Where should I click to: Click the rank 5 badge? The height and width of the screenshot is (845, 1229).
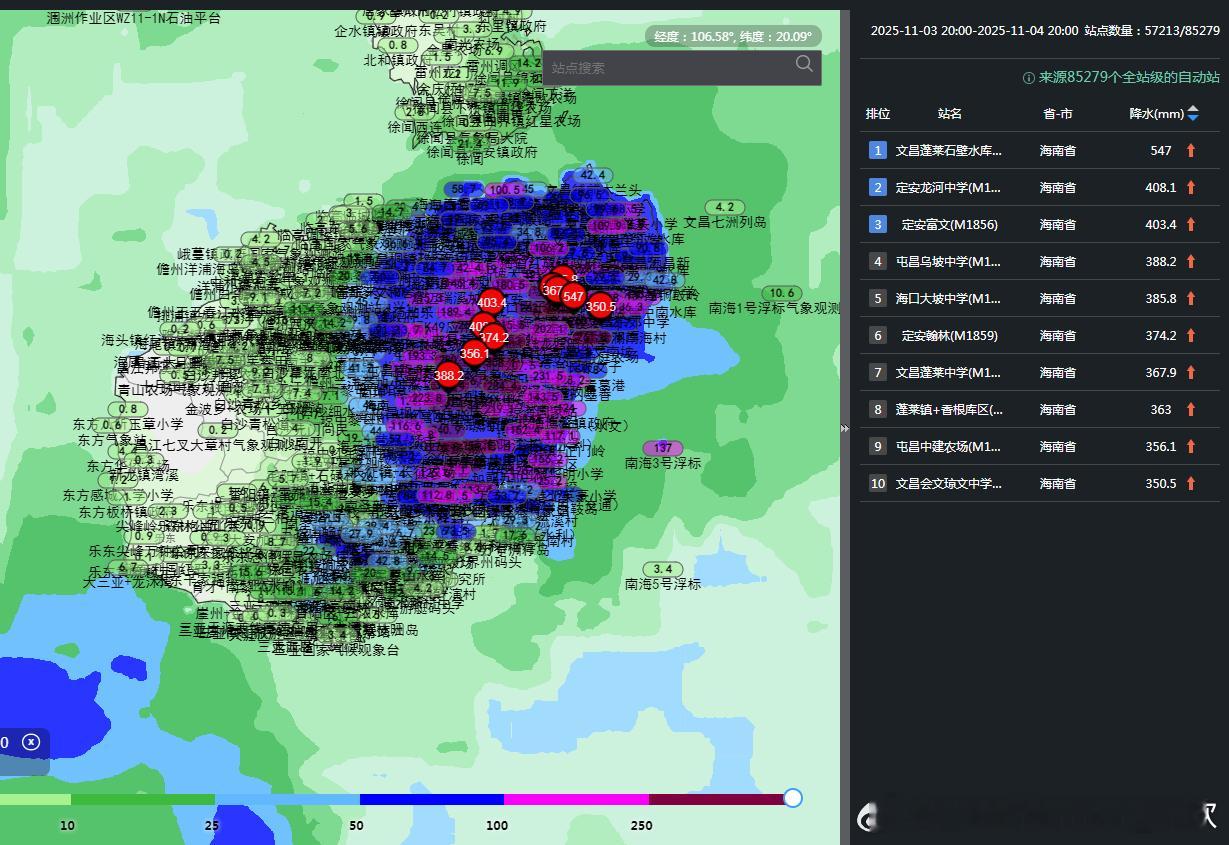[x=877, y=298]
